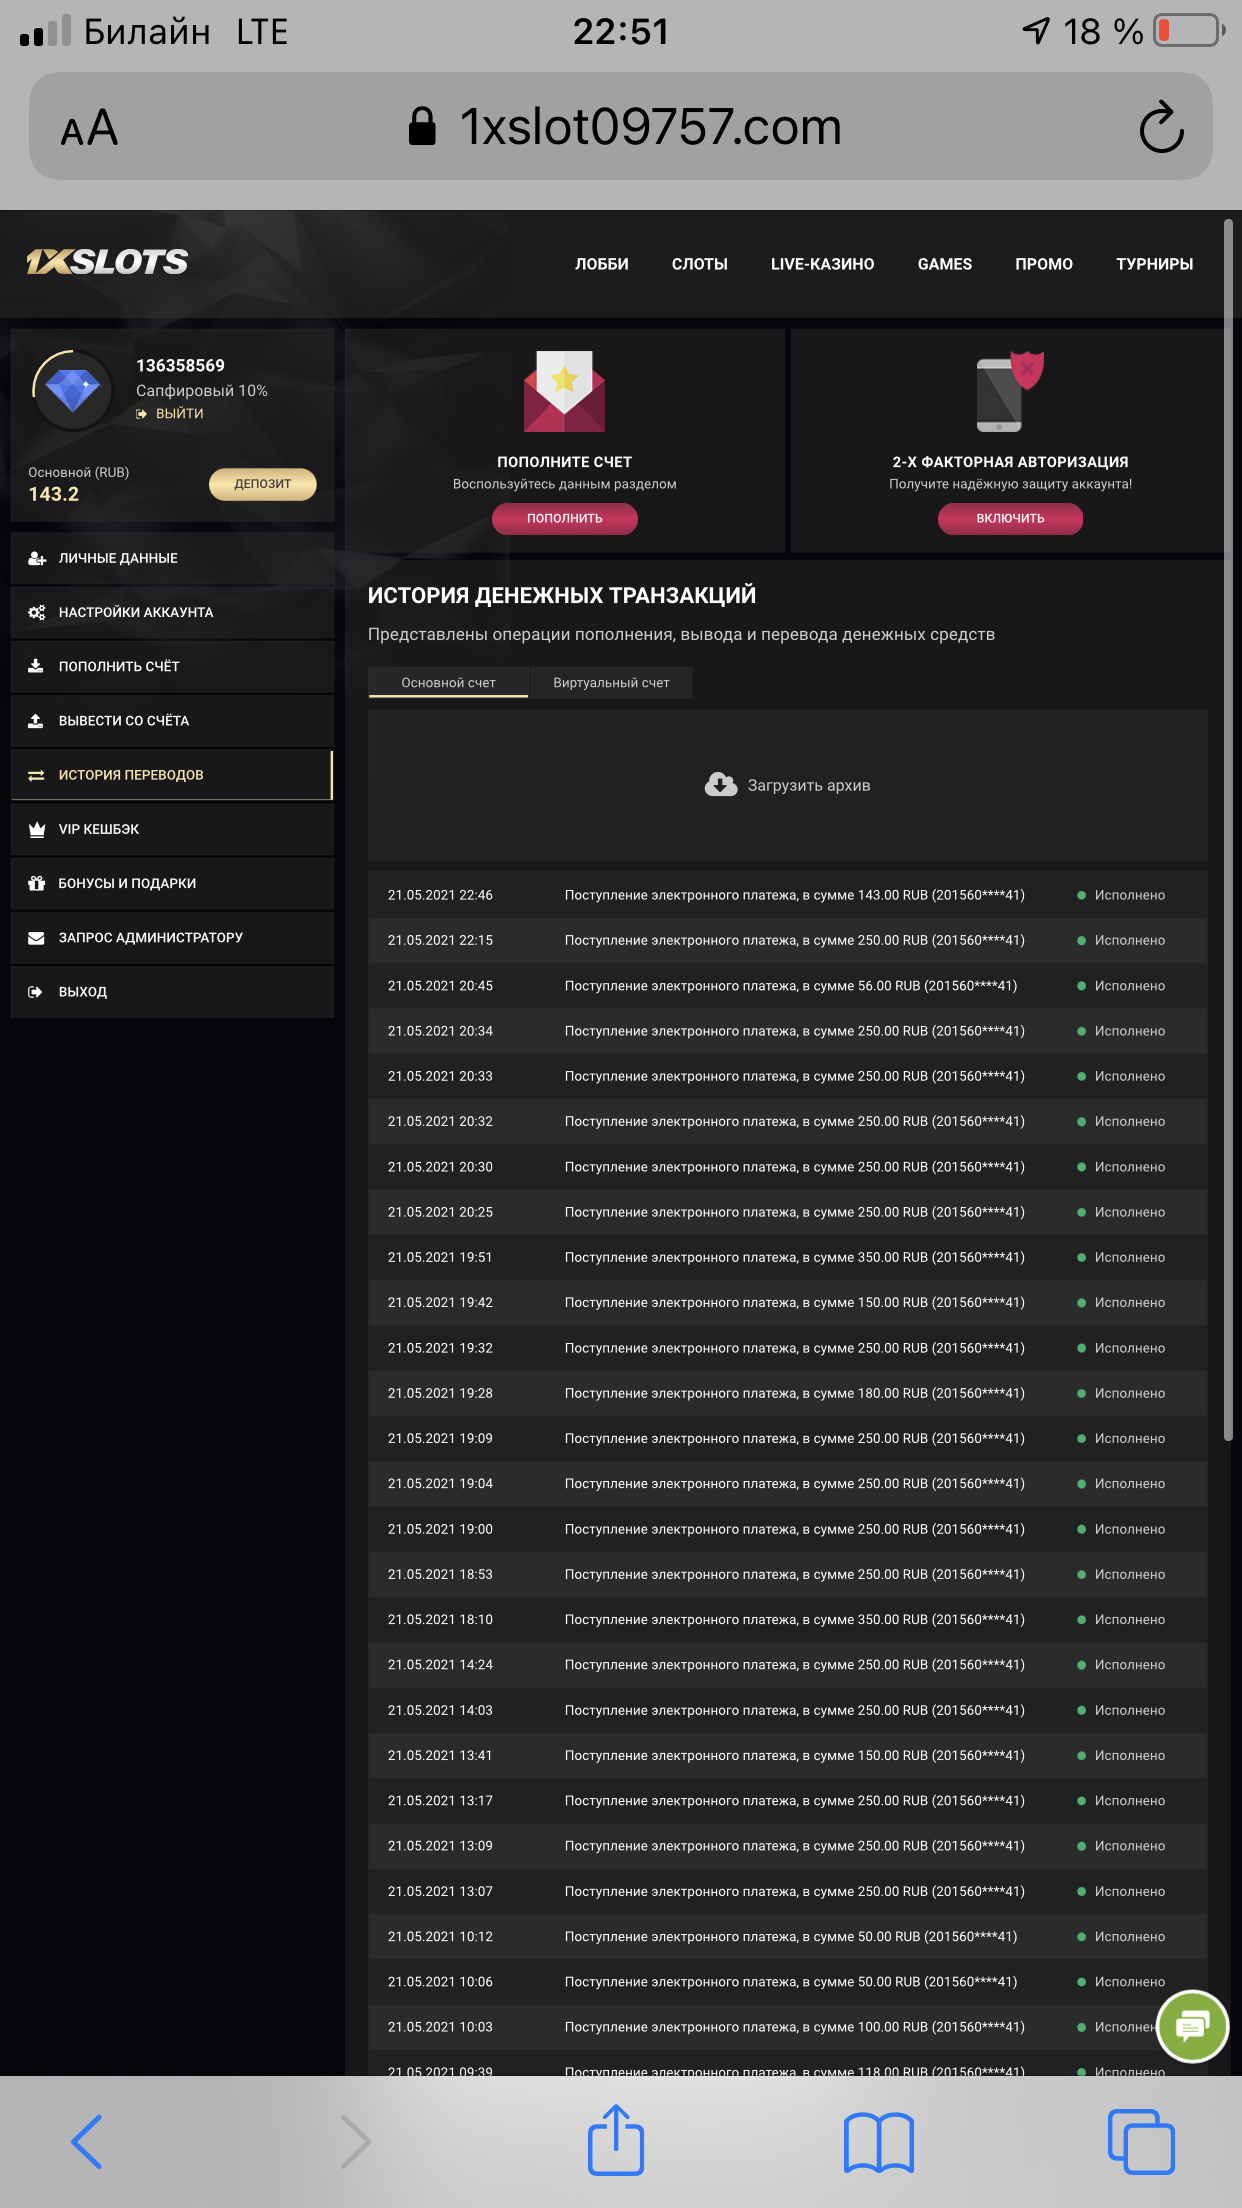Open ПРОМО navigation item
The height and width of the screenshot is (2208, 1242).
point(1044,264)
